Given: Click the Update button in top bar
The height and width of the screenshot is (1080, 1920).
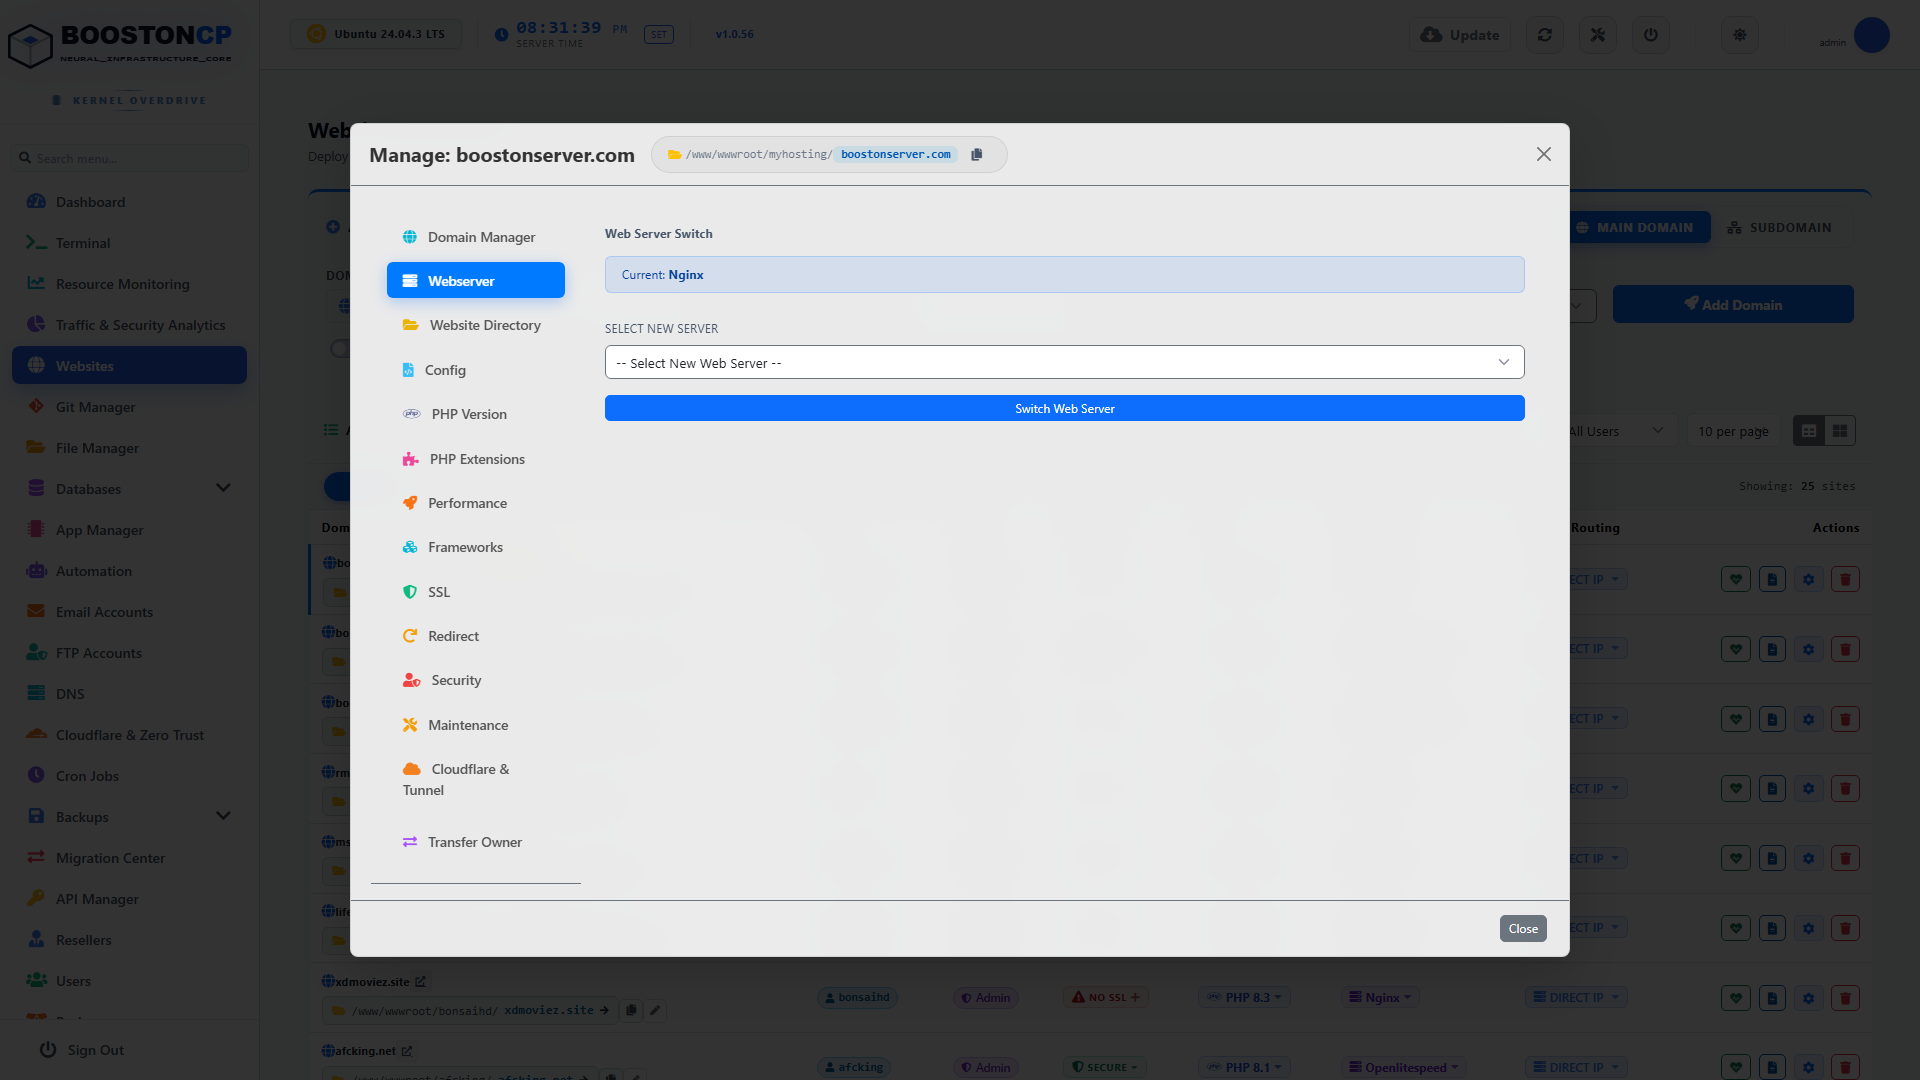Looking at the screenshot, I should (1460, 35).
